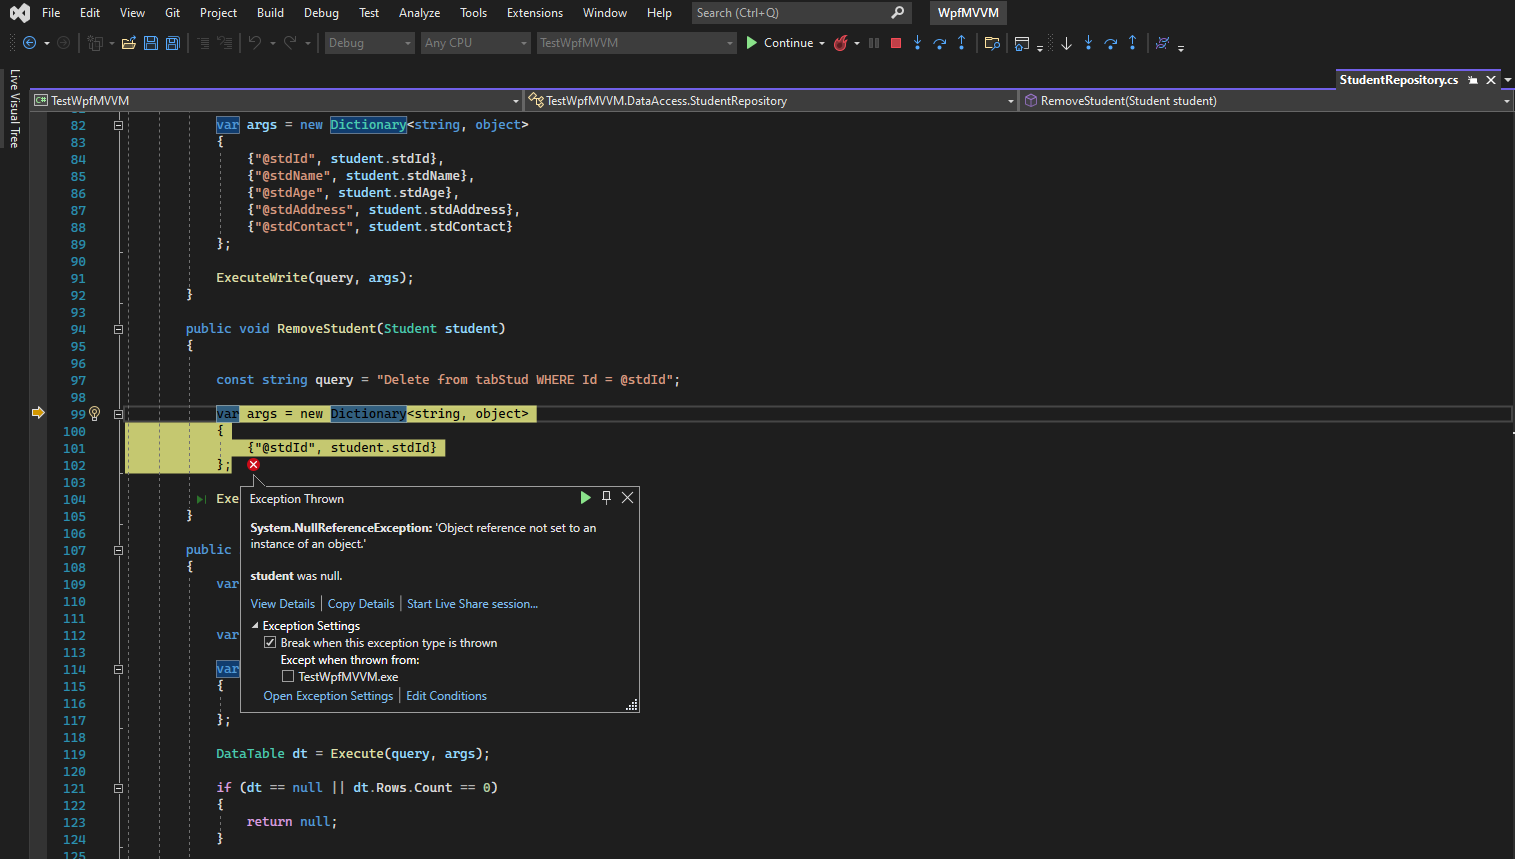Open the Any CPU platform dropdown
The width and height of the screenshot is (1515, 859).
point(475,43)
